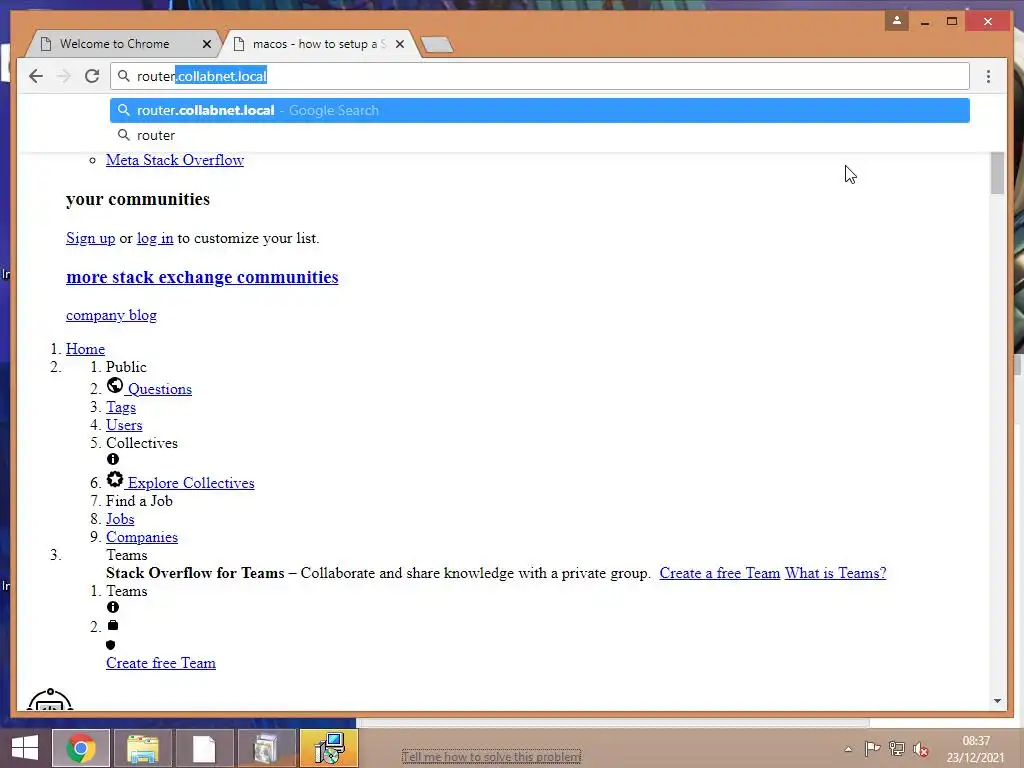Reload the current page
This screenshot has height=768, width=1024.
click(92, 76)
